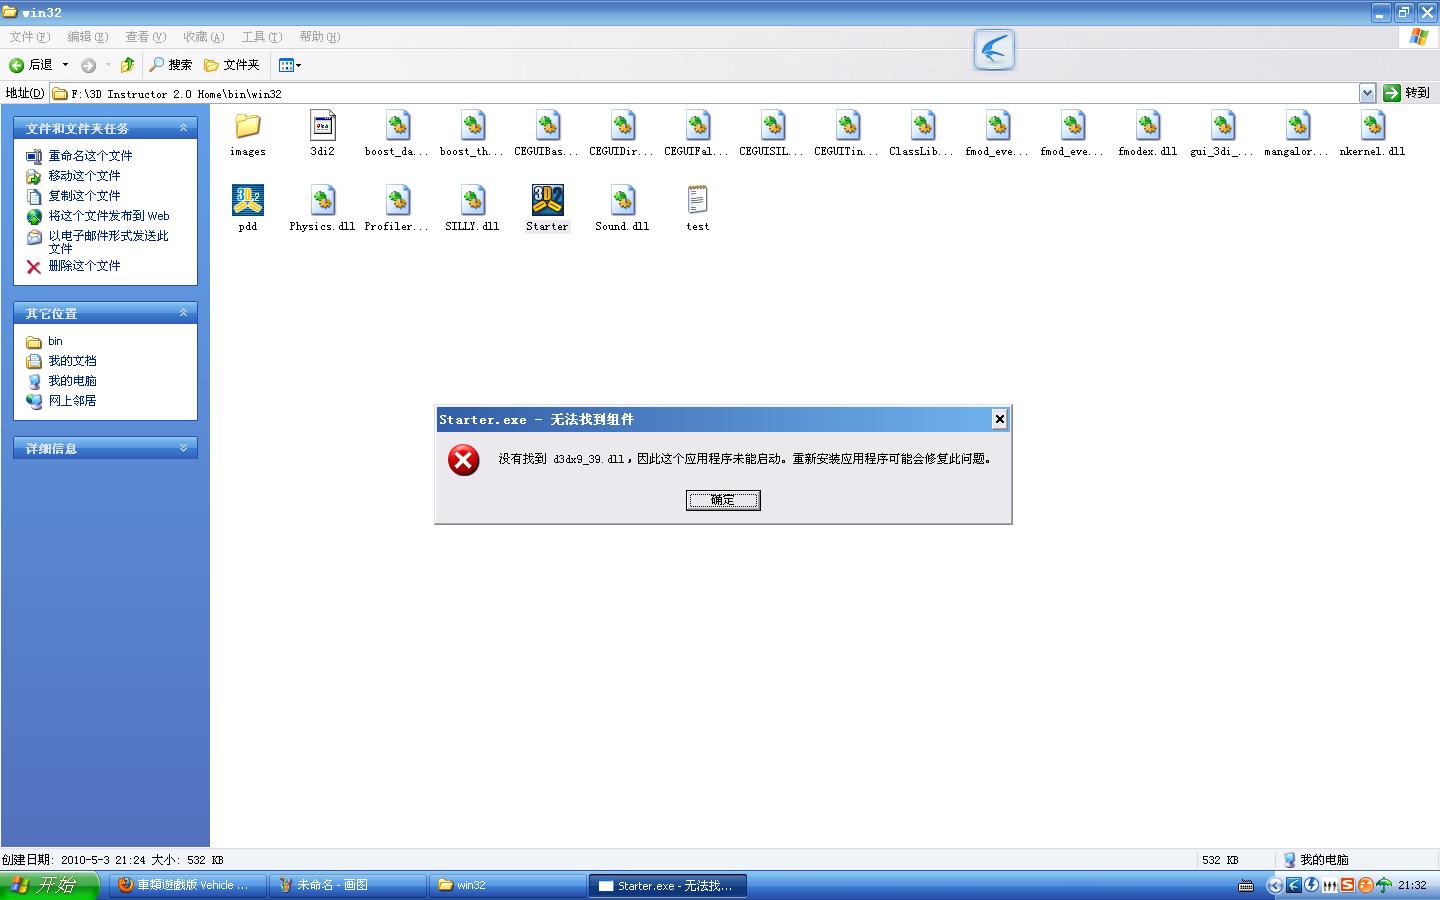Select the CEGUIFal DLL file icon
The width and height of the screenshot is (1440, 900).
click(x=697, y=126)
